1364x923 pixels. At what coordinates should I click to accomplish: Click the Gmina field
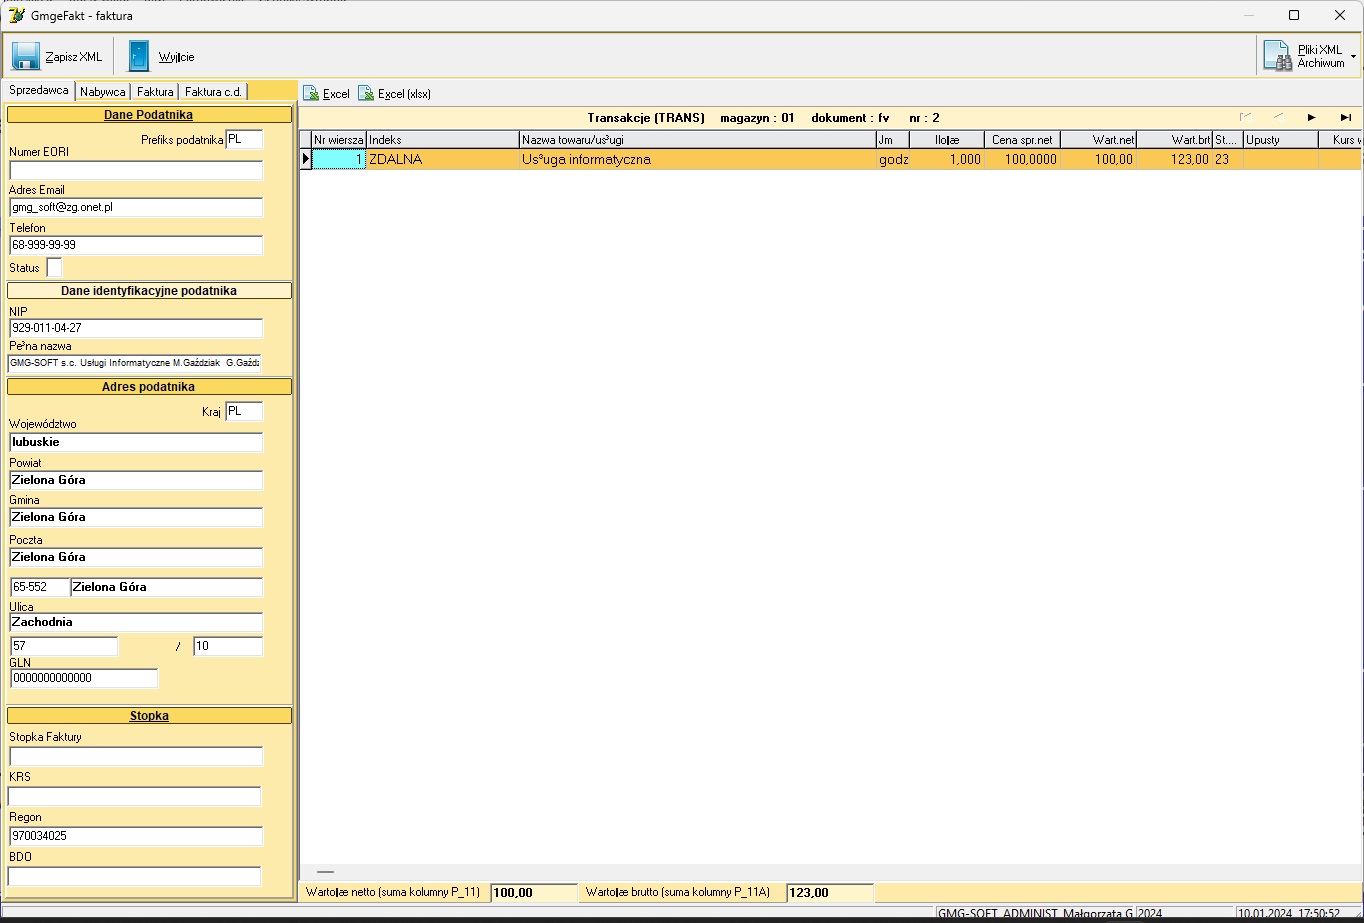[136, 517]
